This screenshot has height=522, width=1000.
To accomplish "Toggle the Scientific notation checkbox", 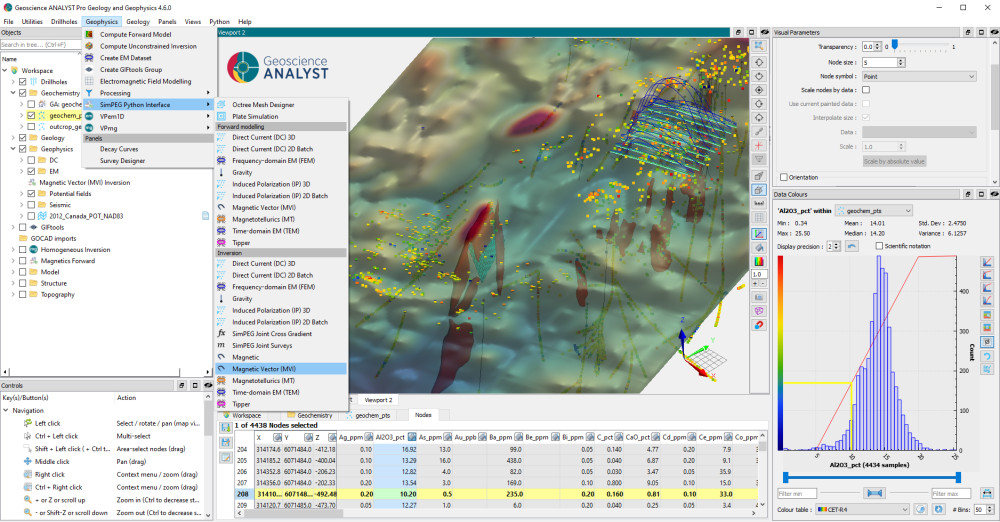I will (879, 246).
